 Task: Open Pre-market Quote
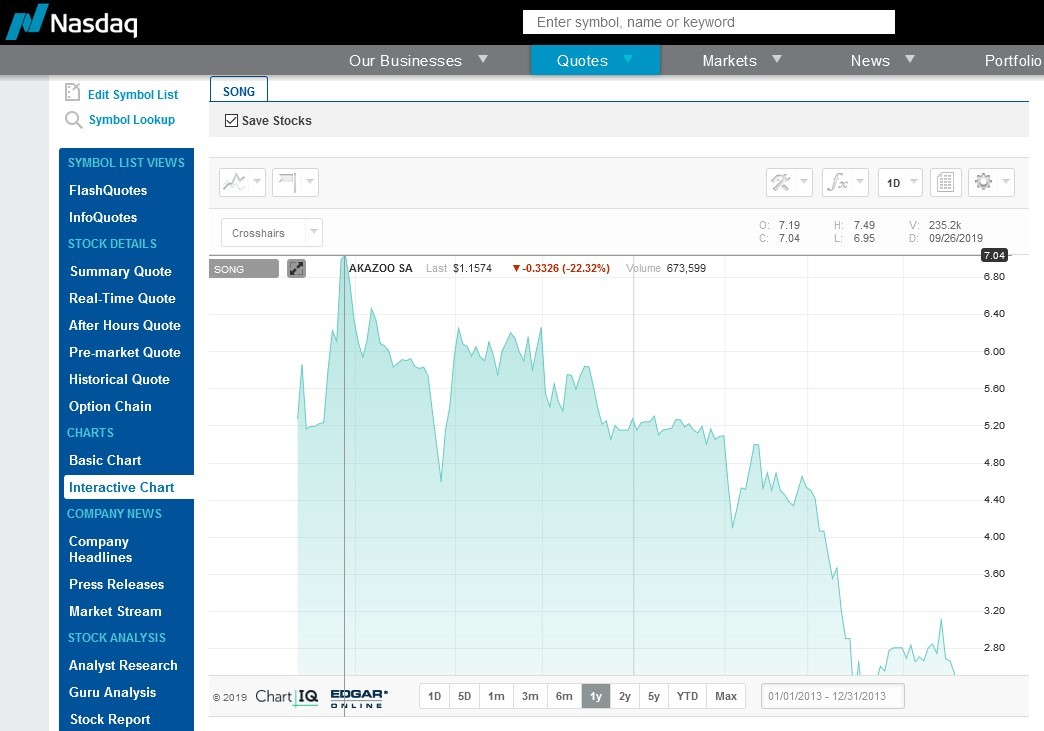(125, 352)
